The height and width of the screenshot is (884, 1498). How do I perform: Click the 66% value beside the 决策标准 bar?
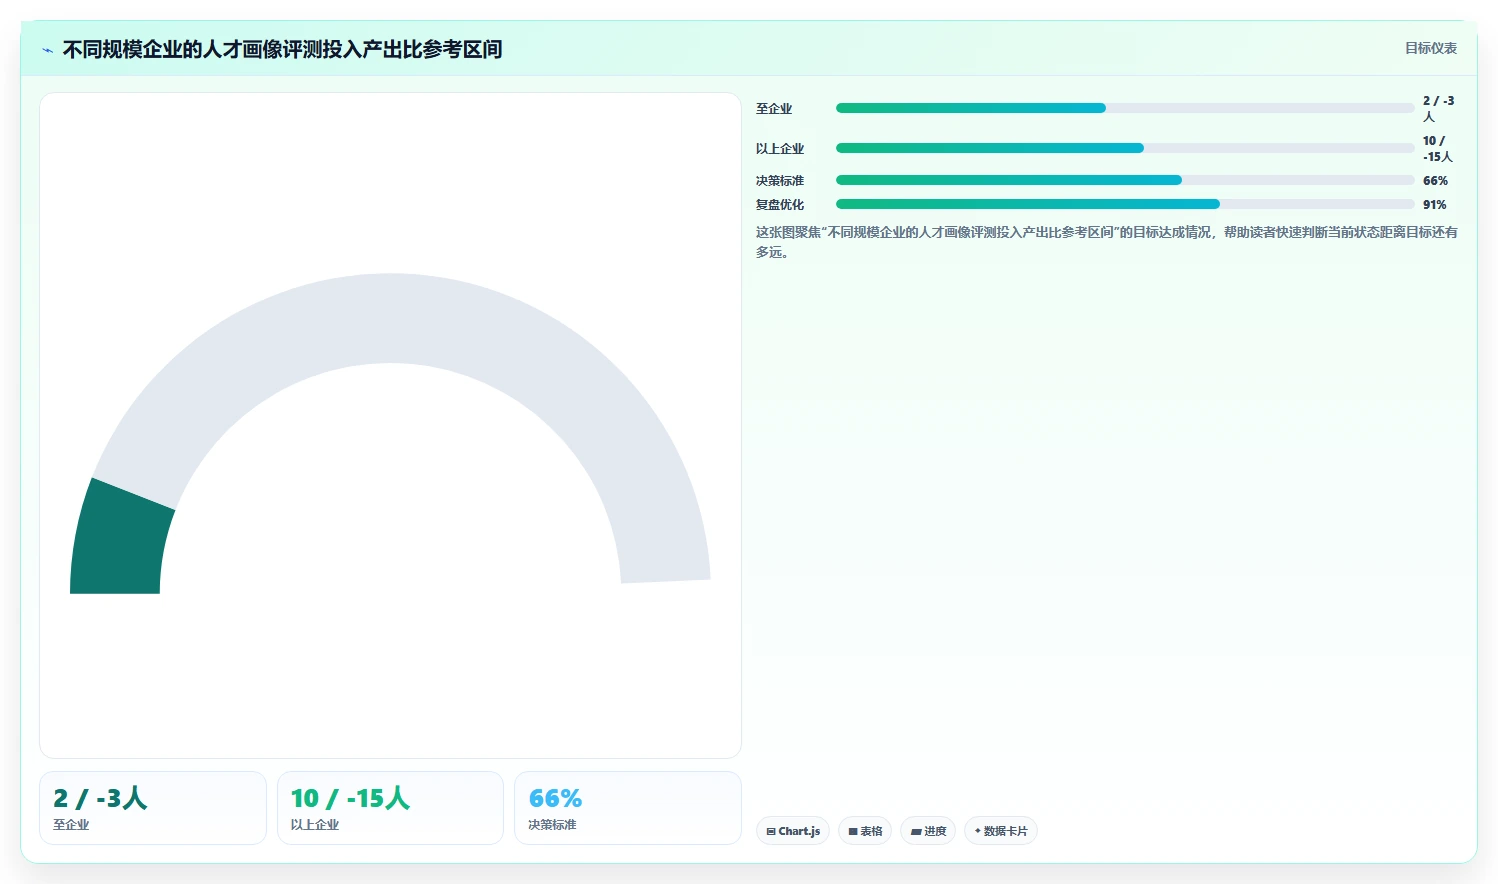[1435, 181]
